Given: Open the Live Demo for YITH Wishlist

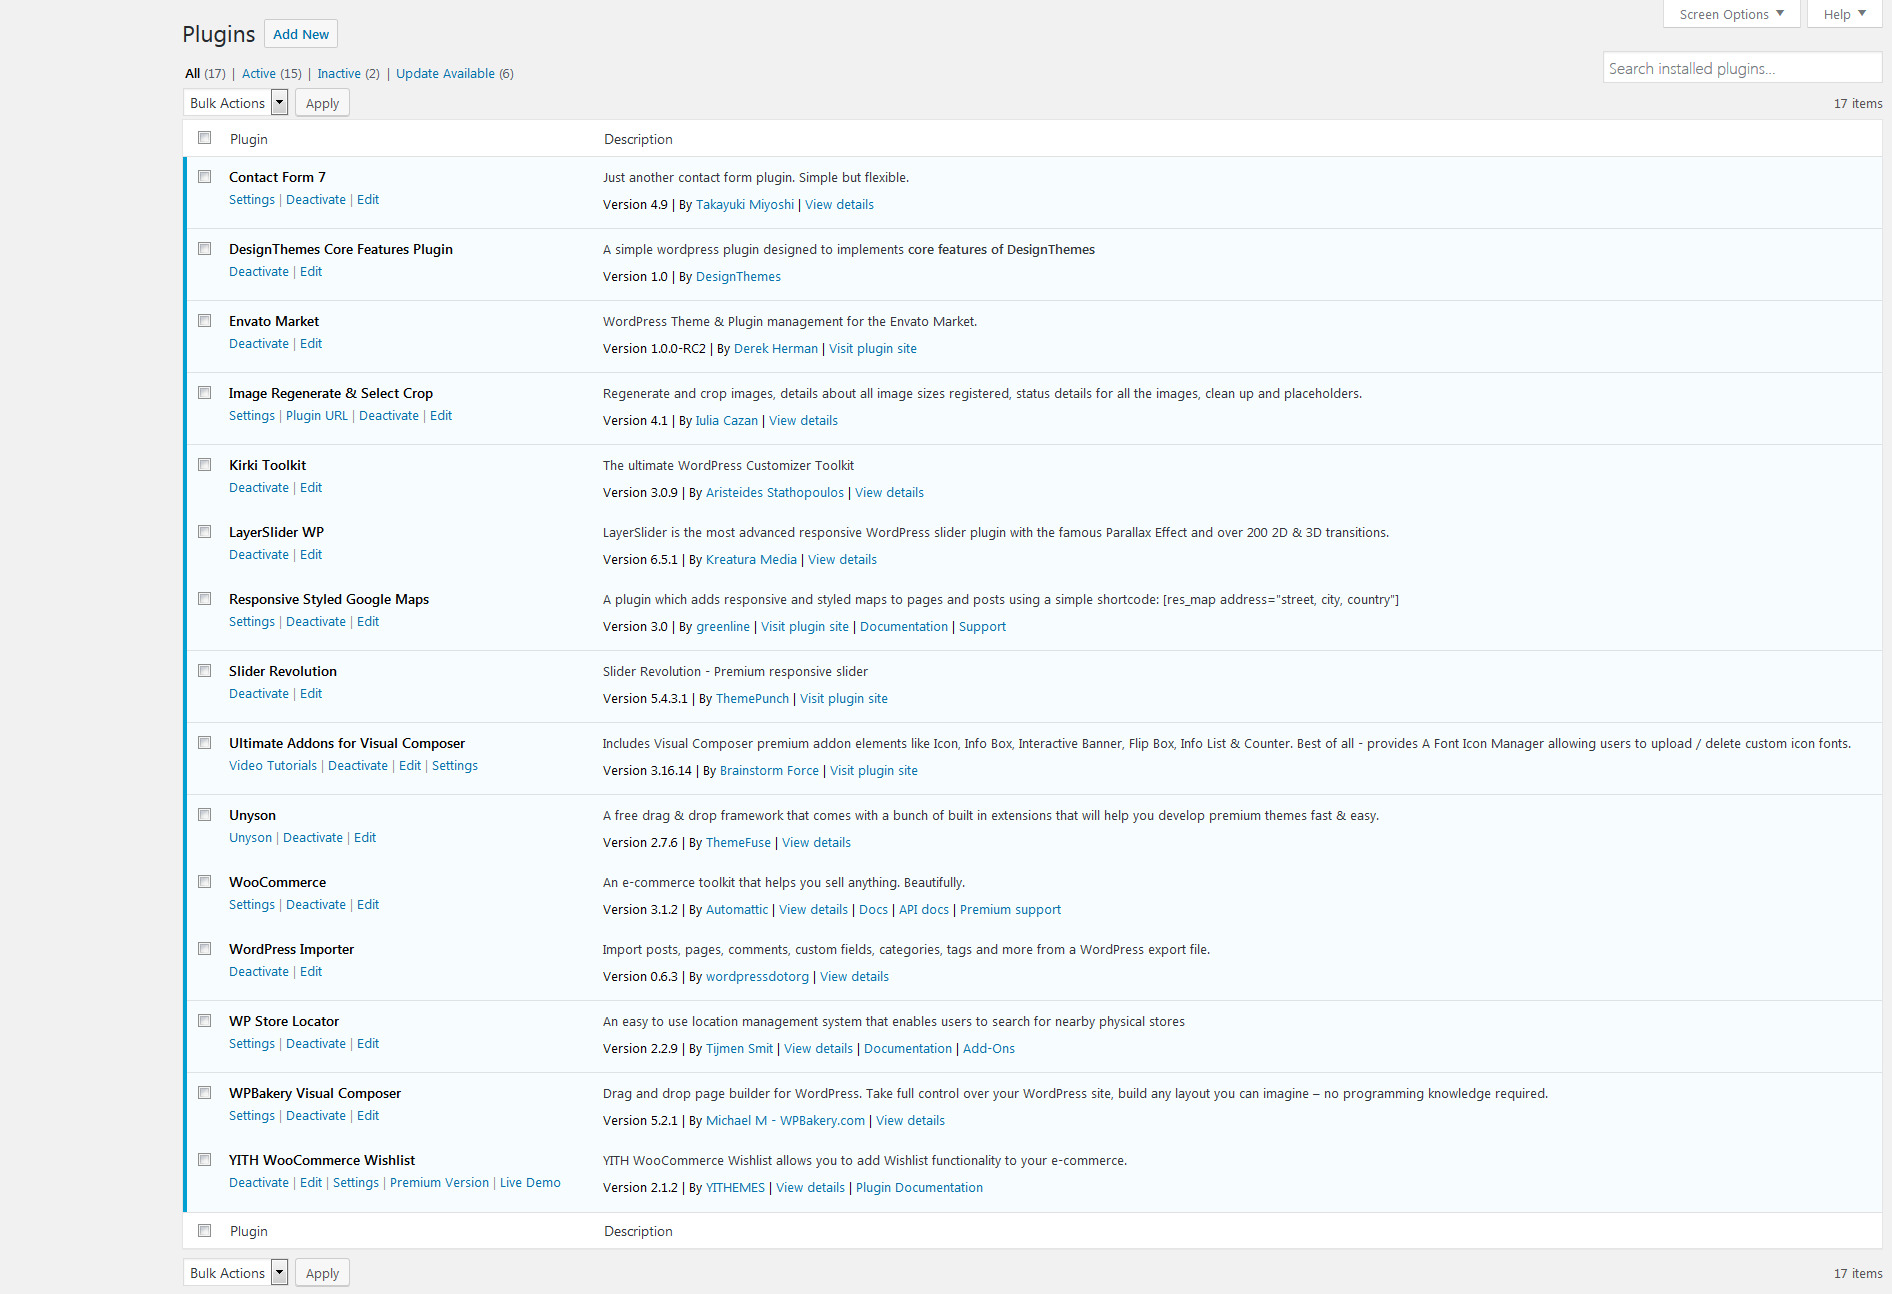Looking at the screenshot, I should (x=530, y=1182).
